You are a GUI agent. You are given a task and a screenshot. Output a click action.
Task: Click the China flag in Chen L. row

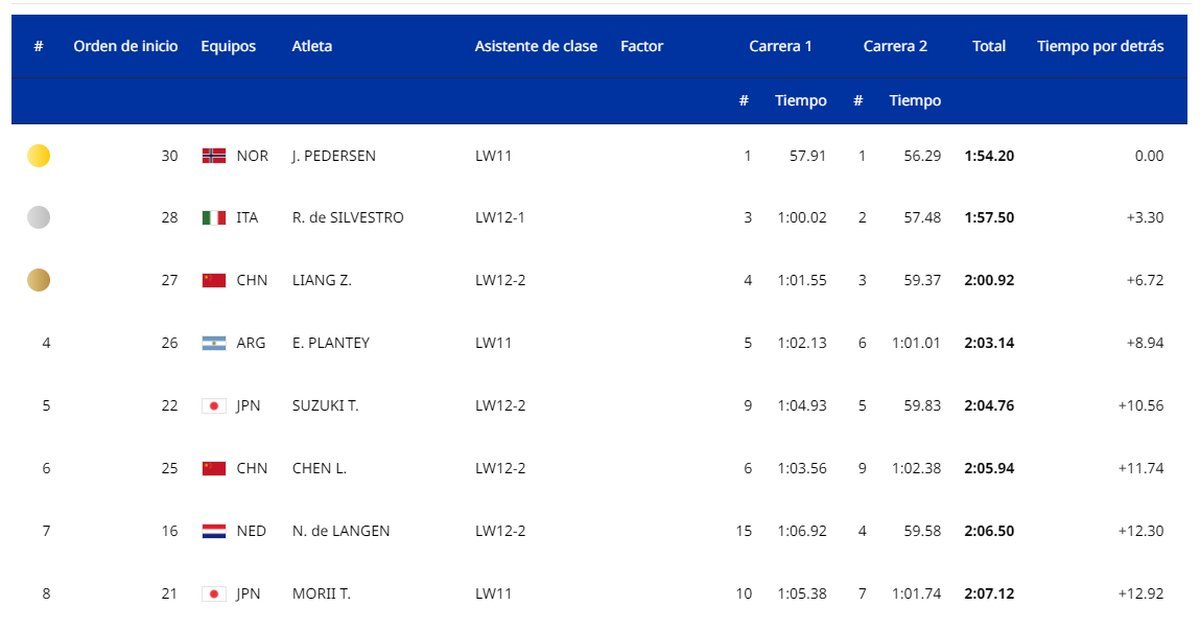[214, 468]
